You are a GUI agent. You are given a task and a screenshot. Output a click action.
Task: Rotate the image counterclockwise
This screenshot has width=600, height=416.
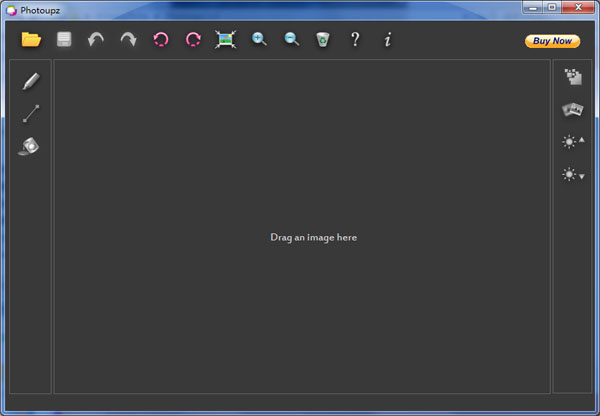tap(160, 40)
